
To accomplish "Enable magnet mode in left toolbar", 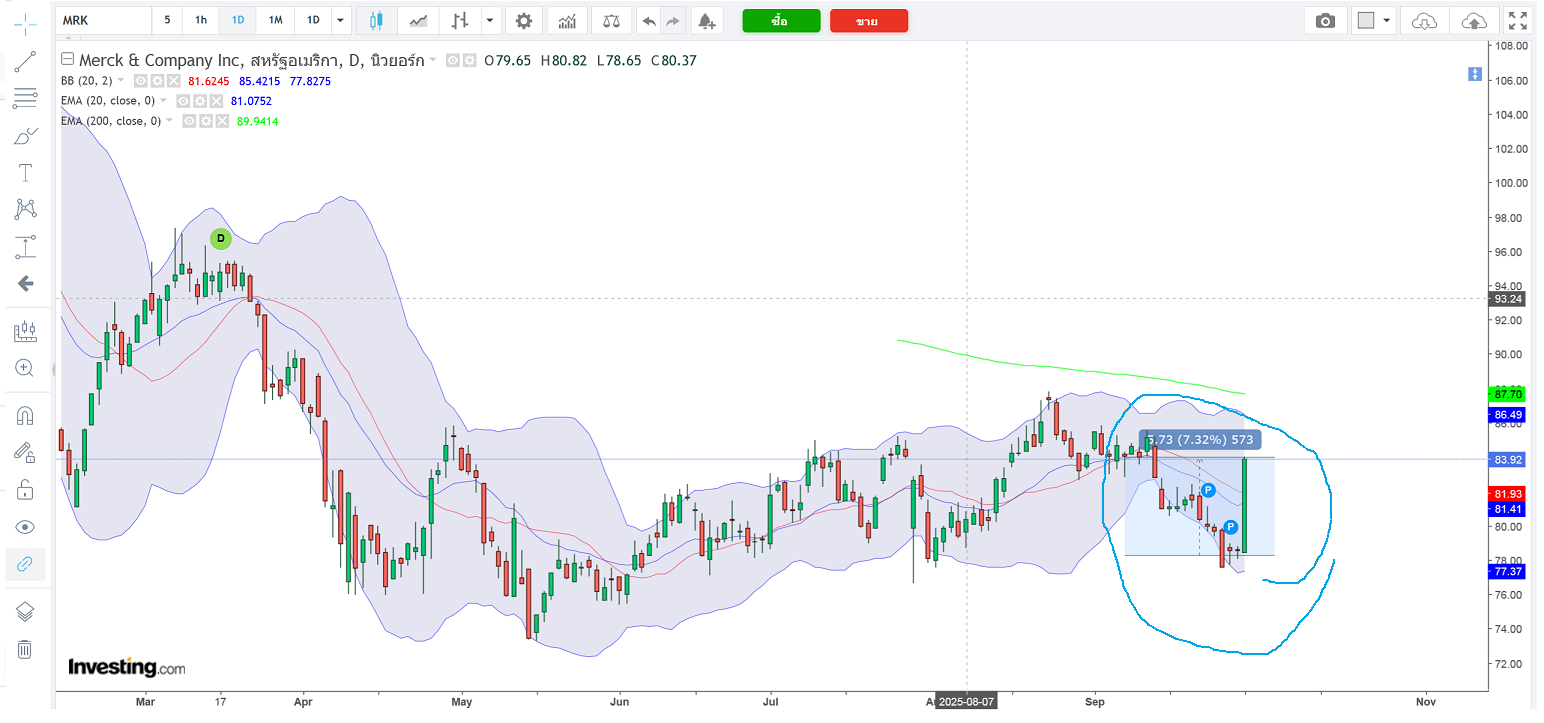I will [x=25, y=415].
